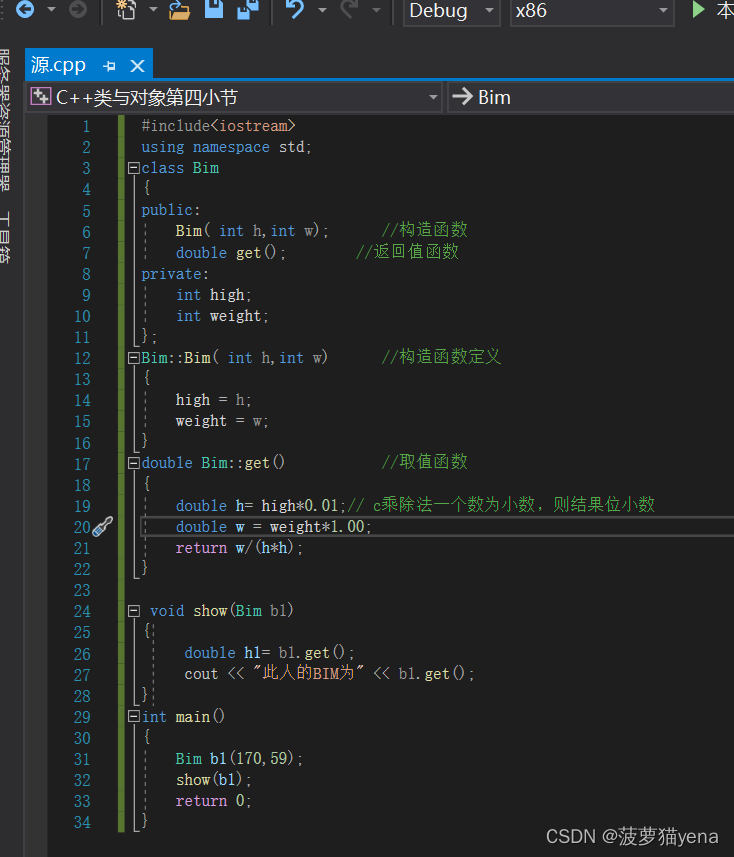Screen dimensions: 734x857
Task: Click the comment //构造函数定义
Action: [x=441, y=356]
